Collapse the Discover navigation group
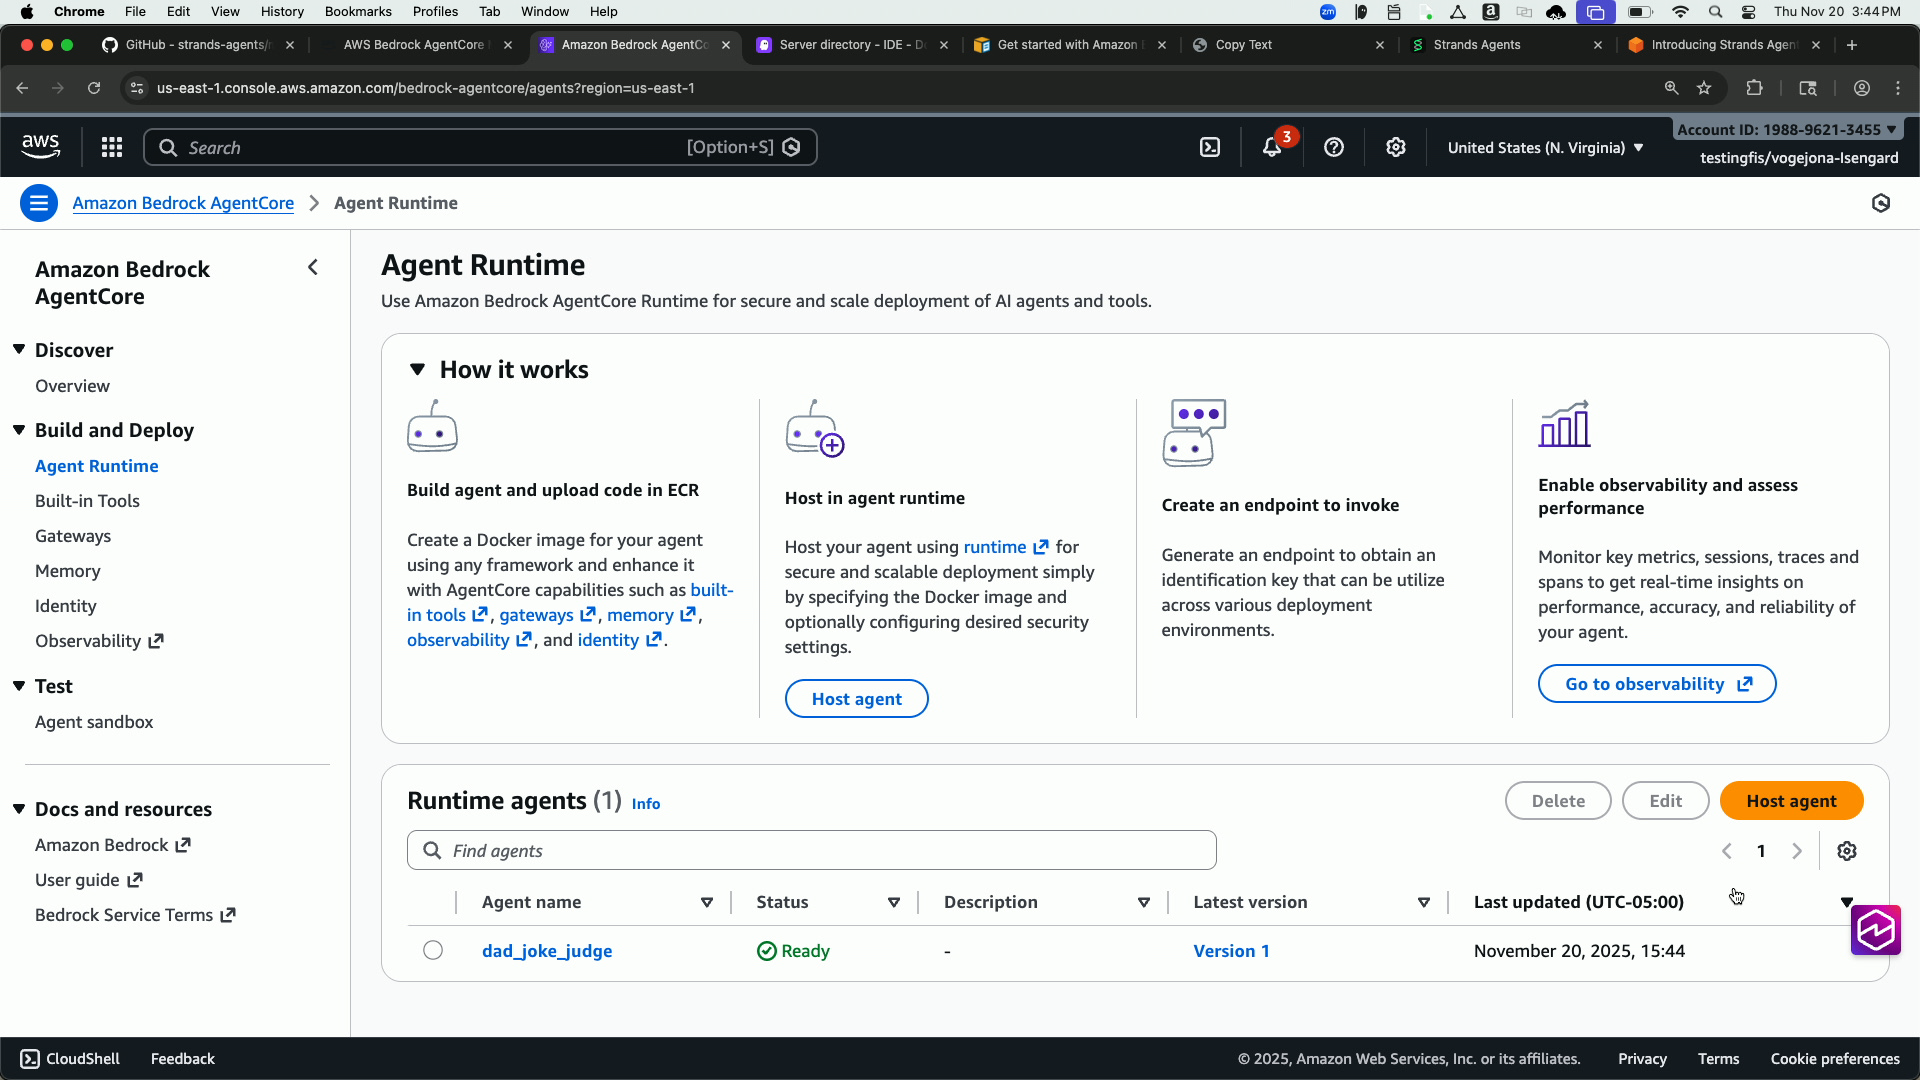 (x=19, y=349)
